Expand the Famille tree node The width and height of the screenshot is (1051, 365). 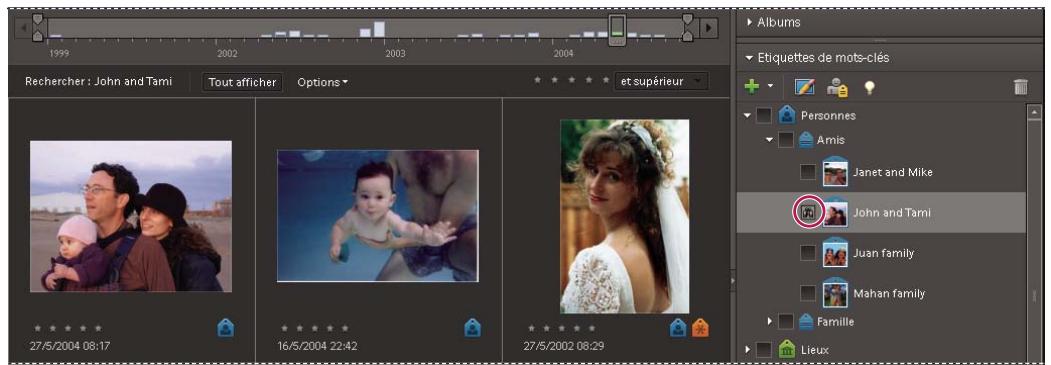coord(770,322)
